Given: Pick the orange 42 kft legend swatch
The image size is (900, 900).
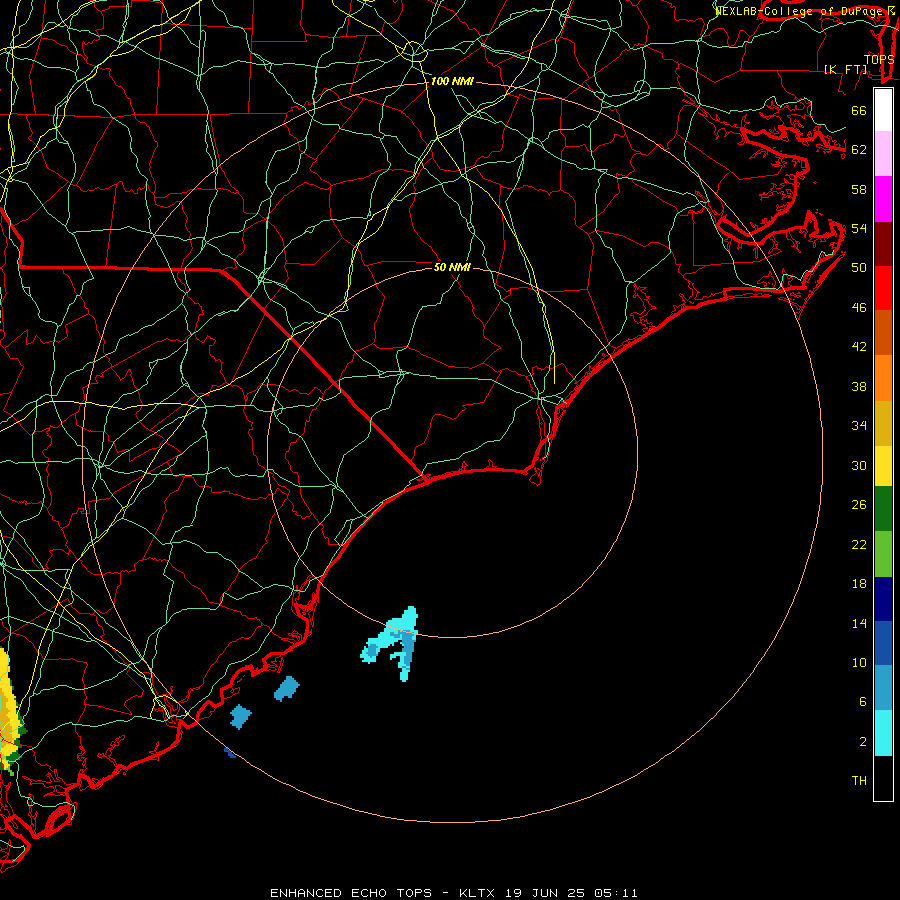Looking at the screenshot, I should (x=883, y=378).
